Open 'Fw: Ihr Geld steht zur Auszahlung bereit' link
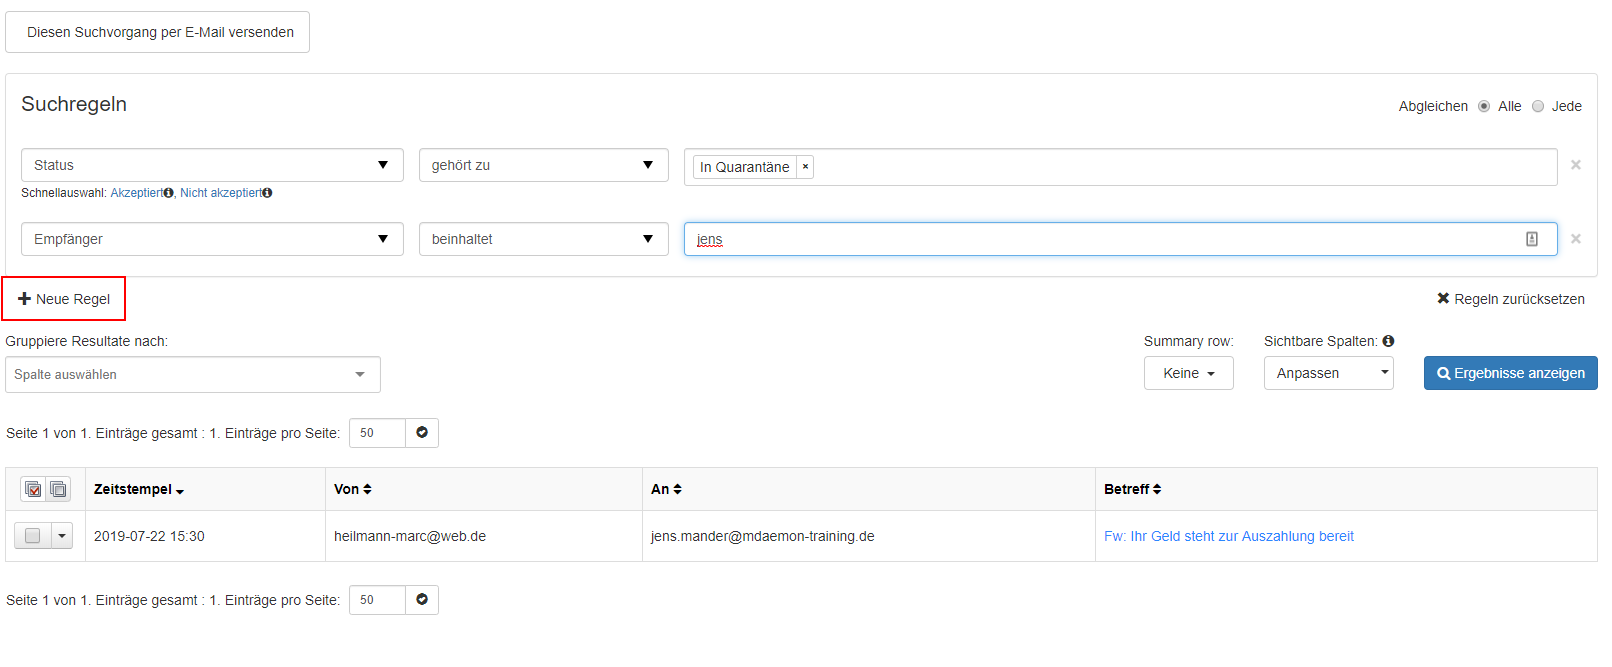This screenshot has height=667, width=1612. (x=1228, y=536)
